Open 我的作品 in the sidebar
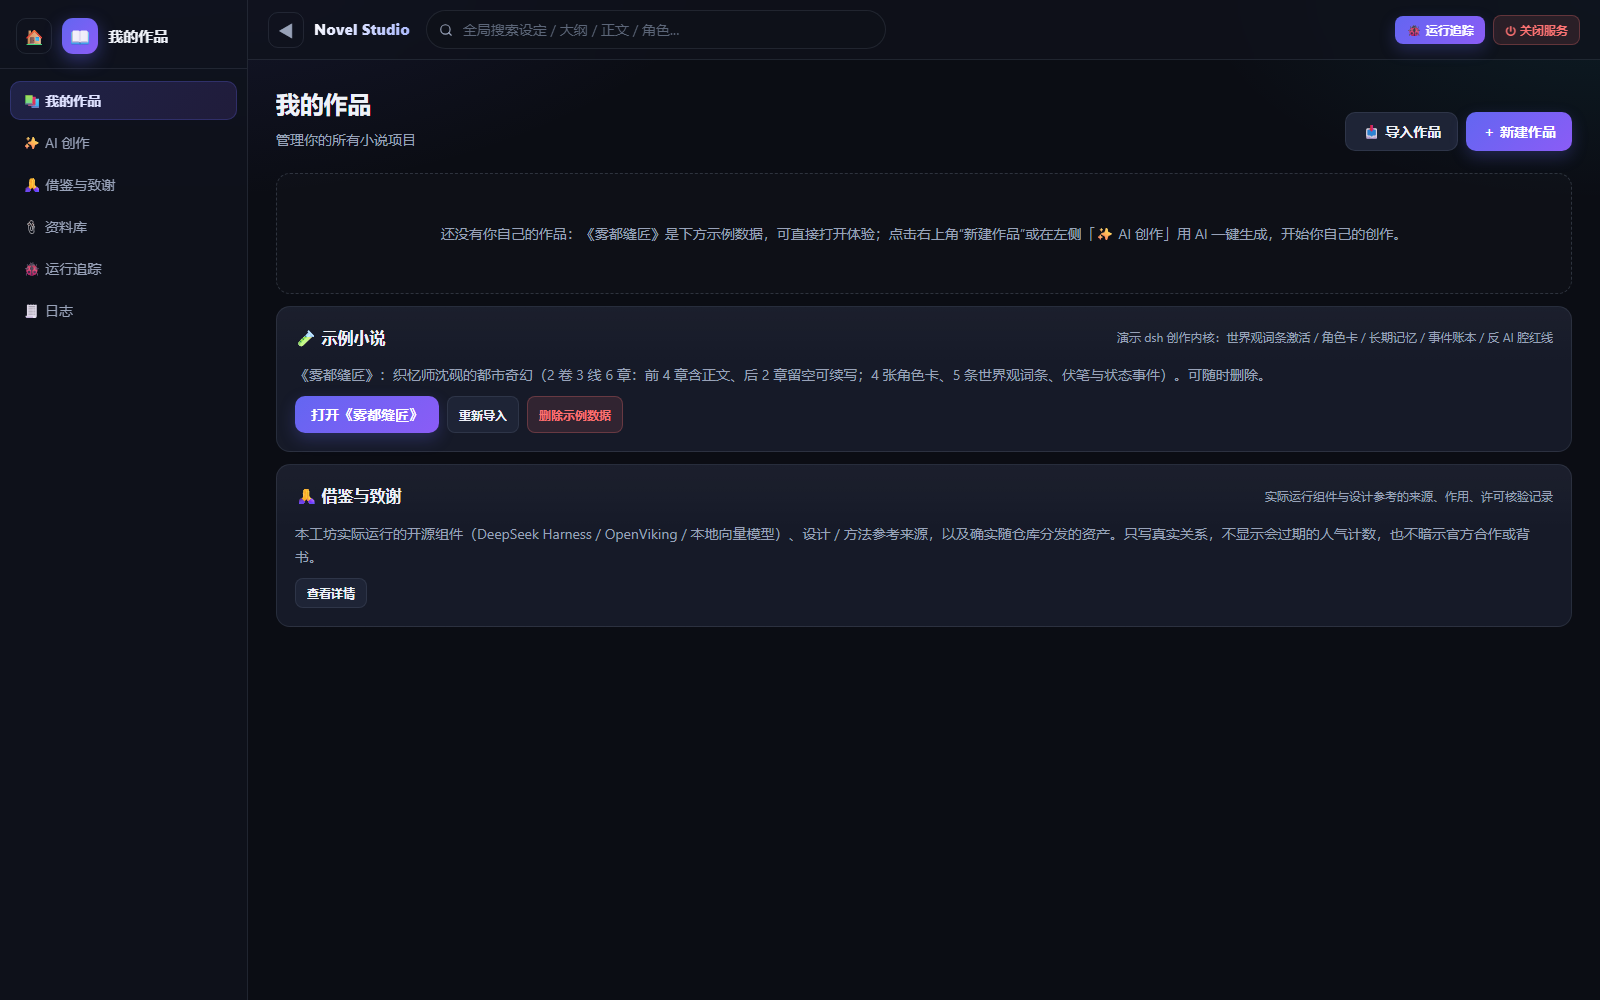This screenshot has width=1600, height=1000. tap(123, 101)
